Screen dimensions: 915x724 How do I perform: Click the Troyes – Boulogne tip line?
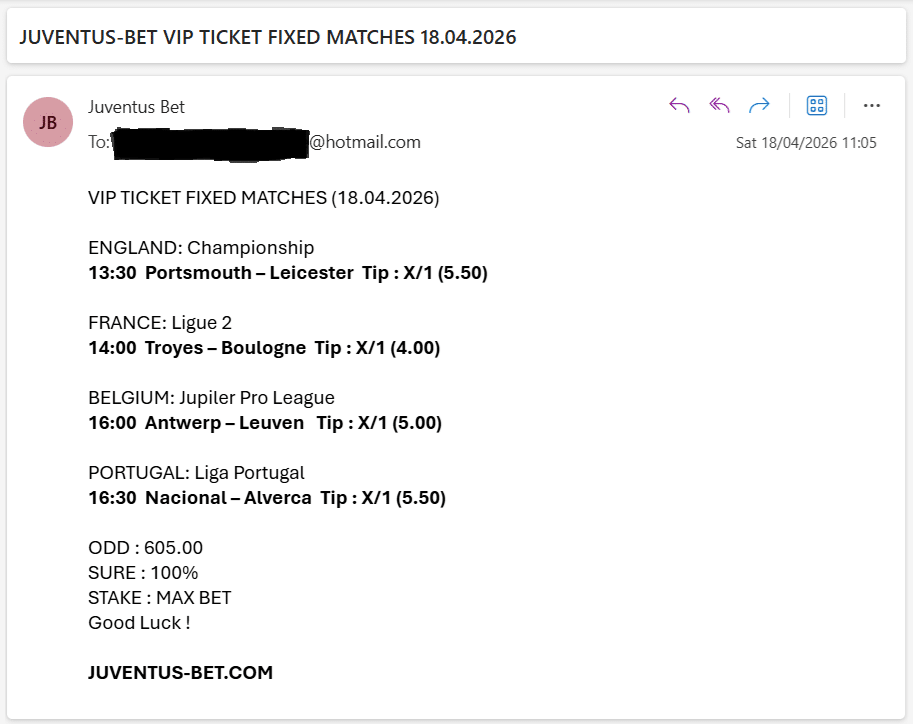264,348
